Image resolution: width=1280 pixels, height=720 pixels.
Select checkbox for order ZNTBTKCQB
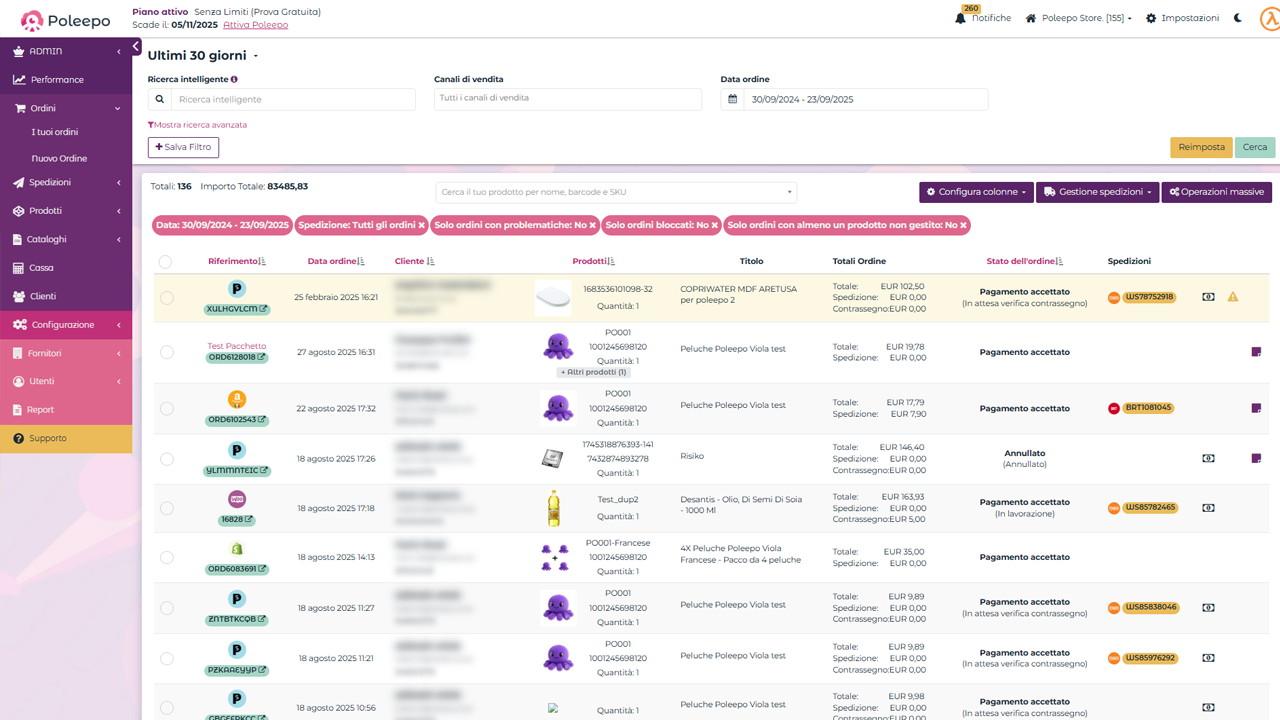(x=166, y=608)
